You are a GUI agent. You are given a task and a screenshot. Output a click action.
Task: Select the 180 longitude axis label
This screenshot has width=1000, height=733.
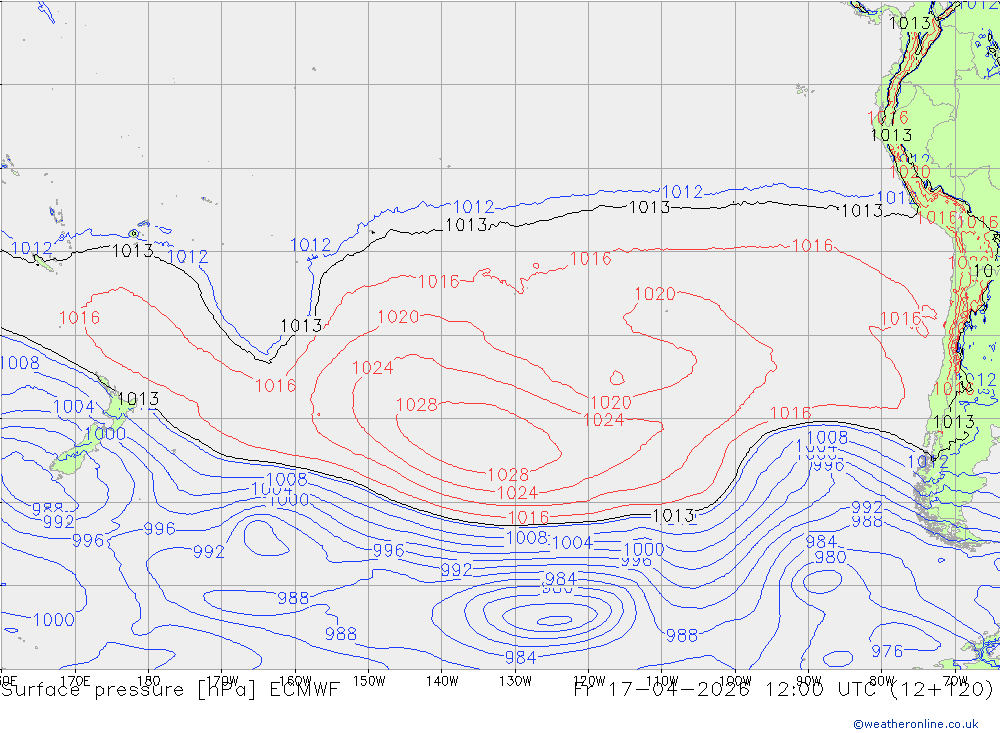149,680
